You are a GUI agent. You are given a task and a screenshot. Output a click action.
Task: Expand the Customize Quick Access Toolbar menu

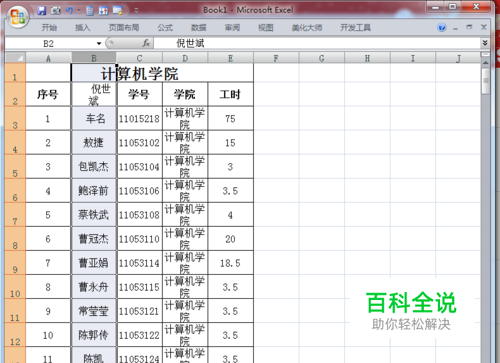point(136,11)
